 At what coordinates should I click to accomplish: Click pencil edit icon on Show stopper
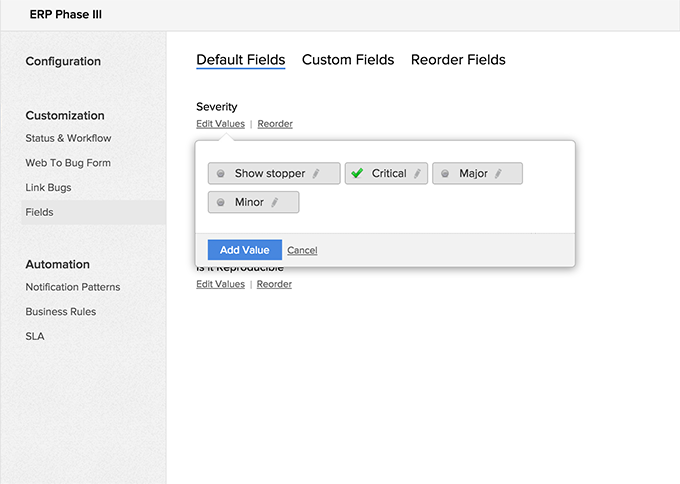316,174
